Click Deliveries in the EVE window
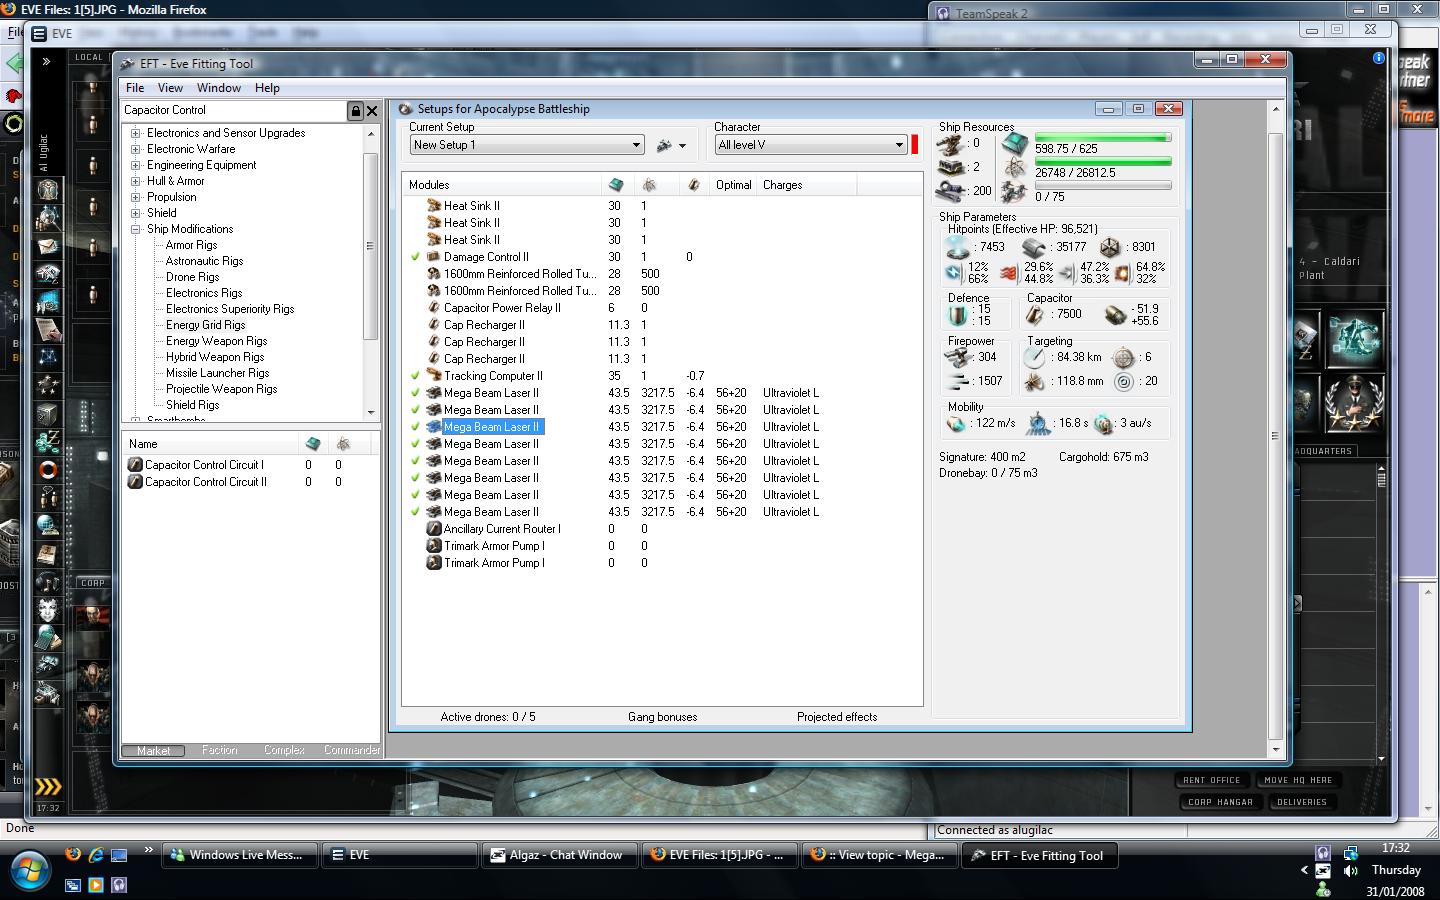This screenshot has height=900, width=1440. [x=1302, y=802]
